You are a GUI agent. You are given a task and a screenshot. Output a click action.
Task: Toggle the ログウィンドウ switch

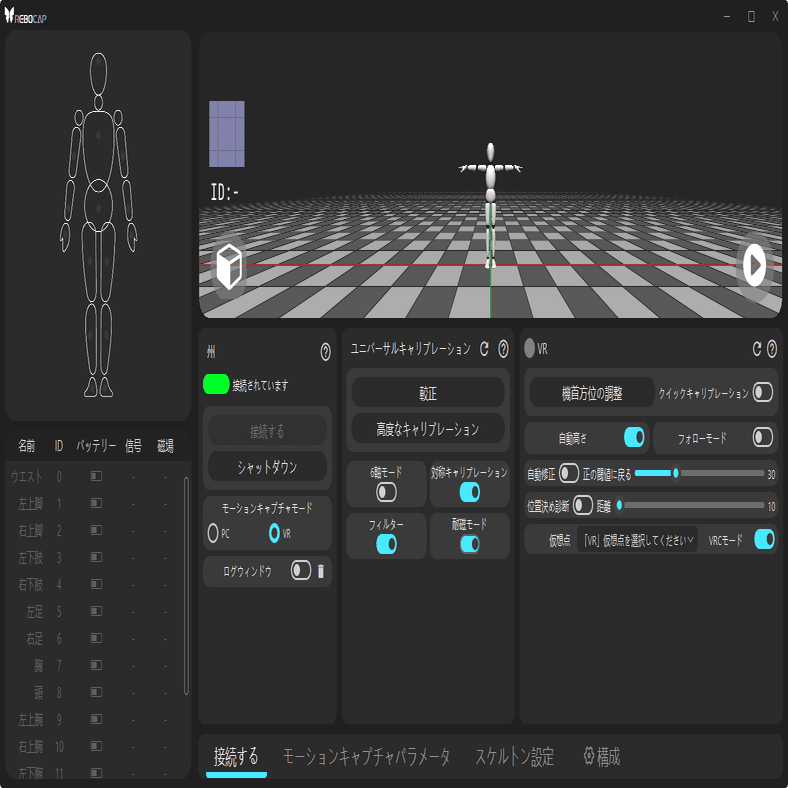[300, 570]
